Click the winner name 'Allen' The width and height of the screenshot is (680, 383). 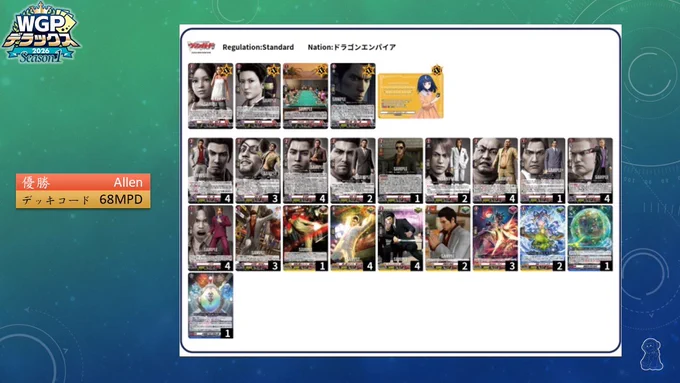pos(128,183)
